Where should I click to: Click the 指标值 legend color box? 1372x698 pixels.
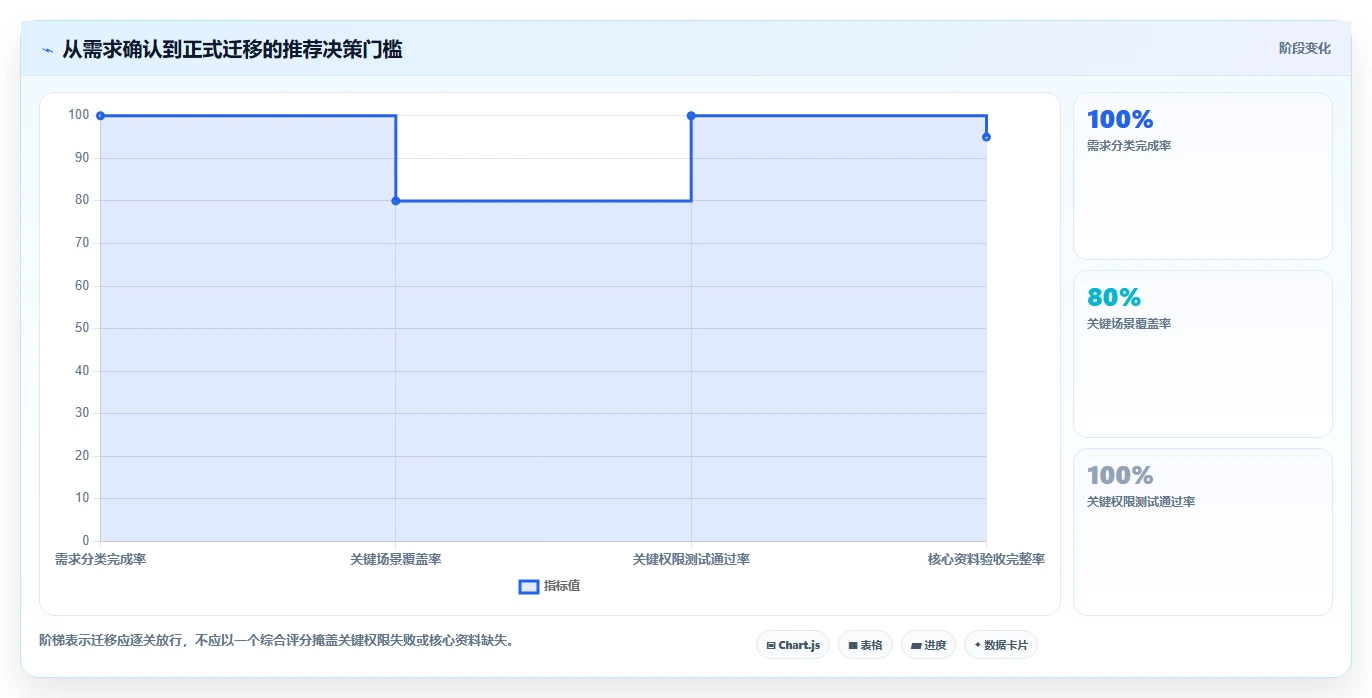tap(529, 586)
